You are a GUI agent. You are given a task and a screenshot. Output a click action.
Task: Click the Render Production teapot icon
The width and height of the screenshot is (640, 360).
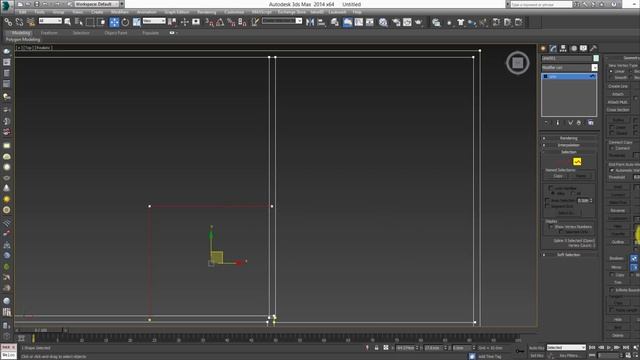point(419,22)
